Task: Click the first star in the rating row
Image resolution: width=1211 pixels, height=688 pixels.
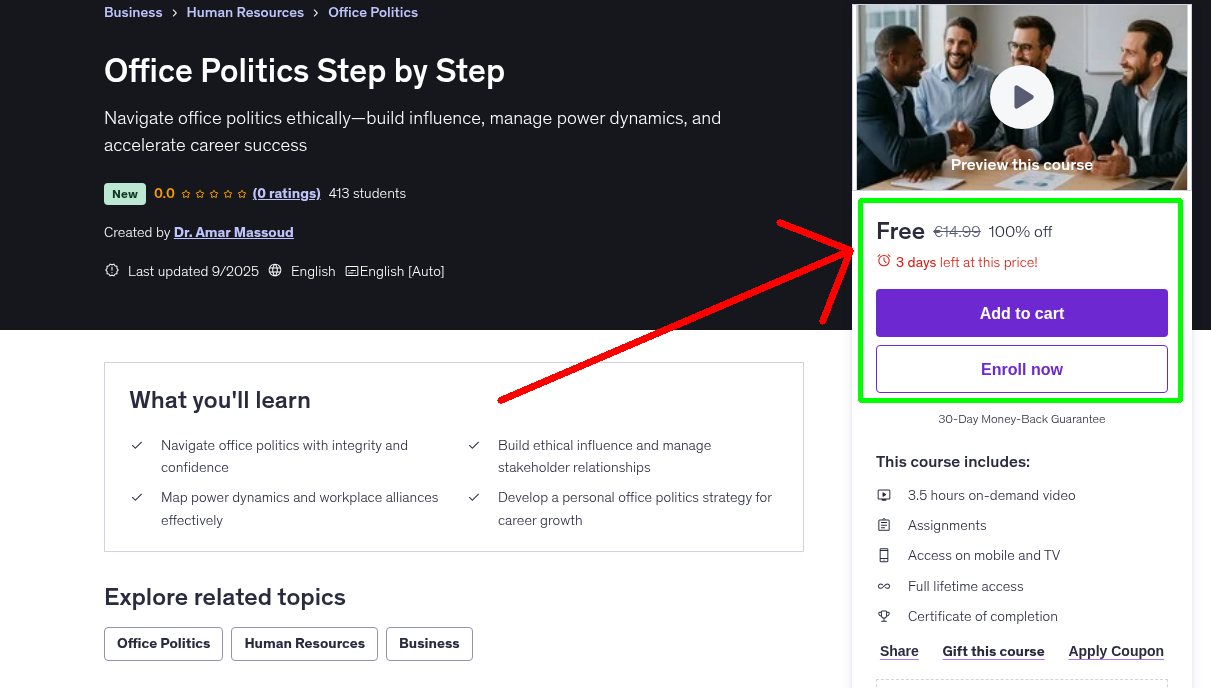Action: [x=186, y=193]
